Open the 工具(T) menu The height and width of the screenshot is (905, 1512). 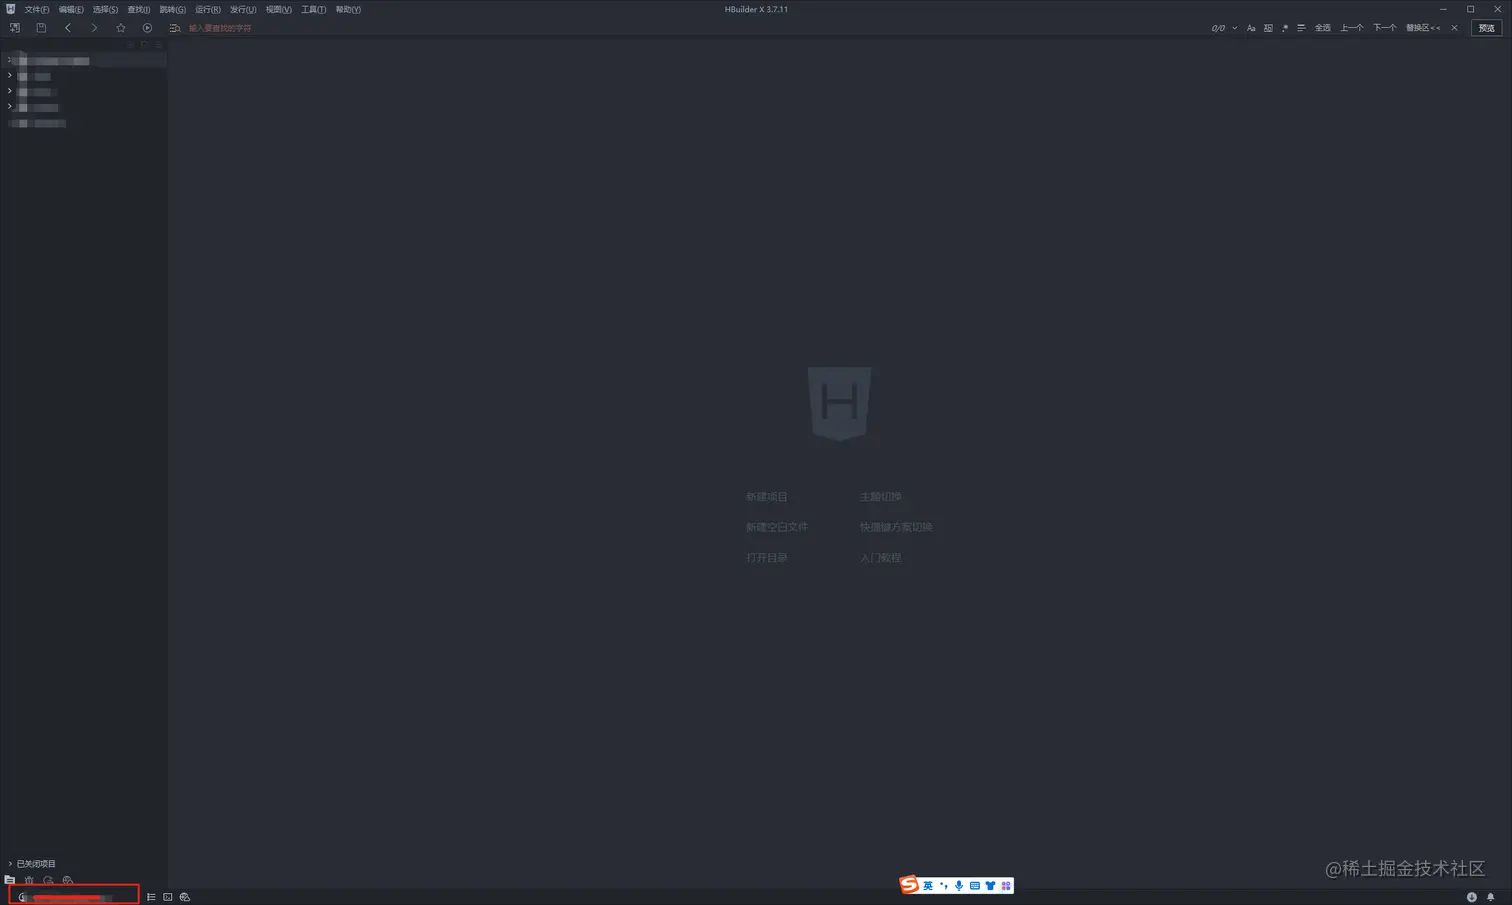click(314, 9)
